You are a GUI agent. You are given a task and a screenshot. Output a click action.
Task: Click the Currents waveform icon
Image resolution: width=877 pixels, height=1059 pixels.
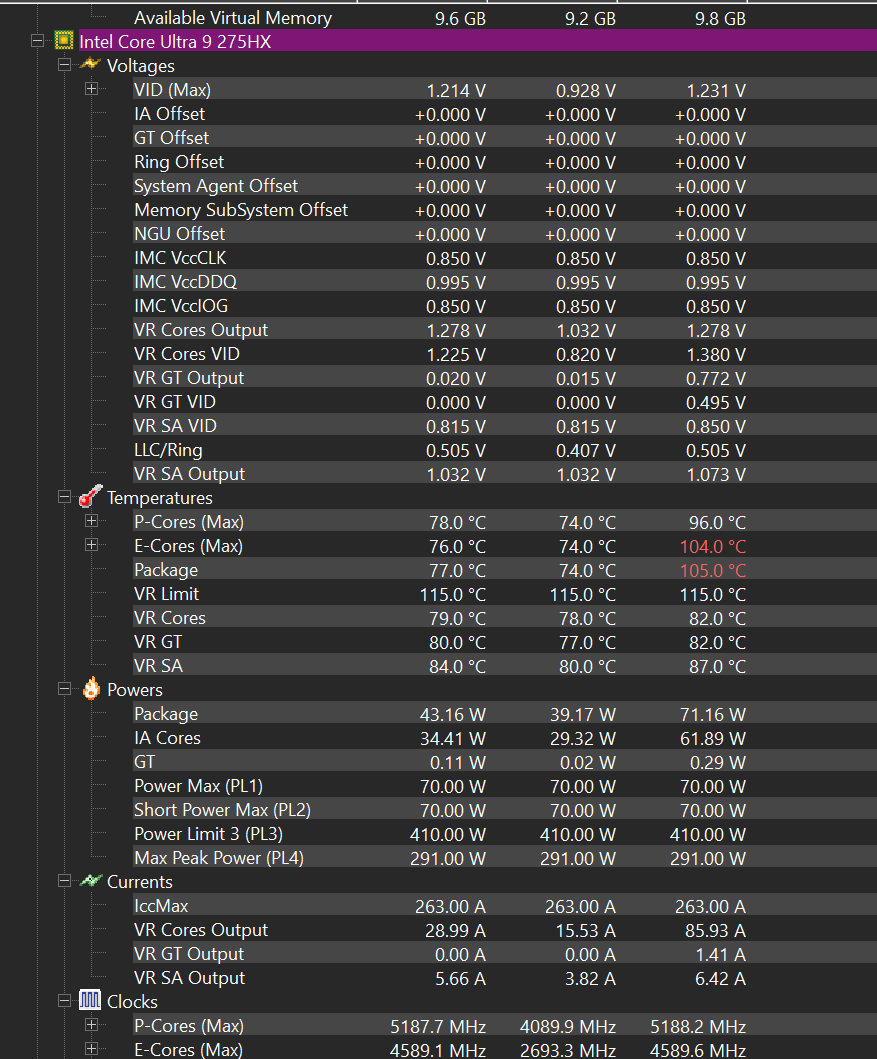pos(90,881)
